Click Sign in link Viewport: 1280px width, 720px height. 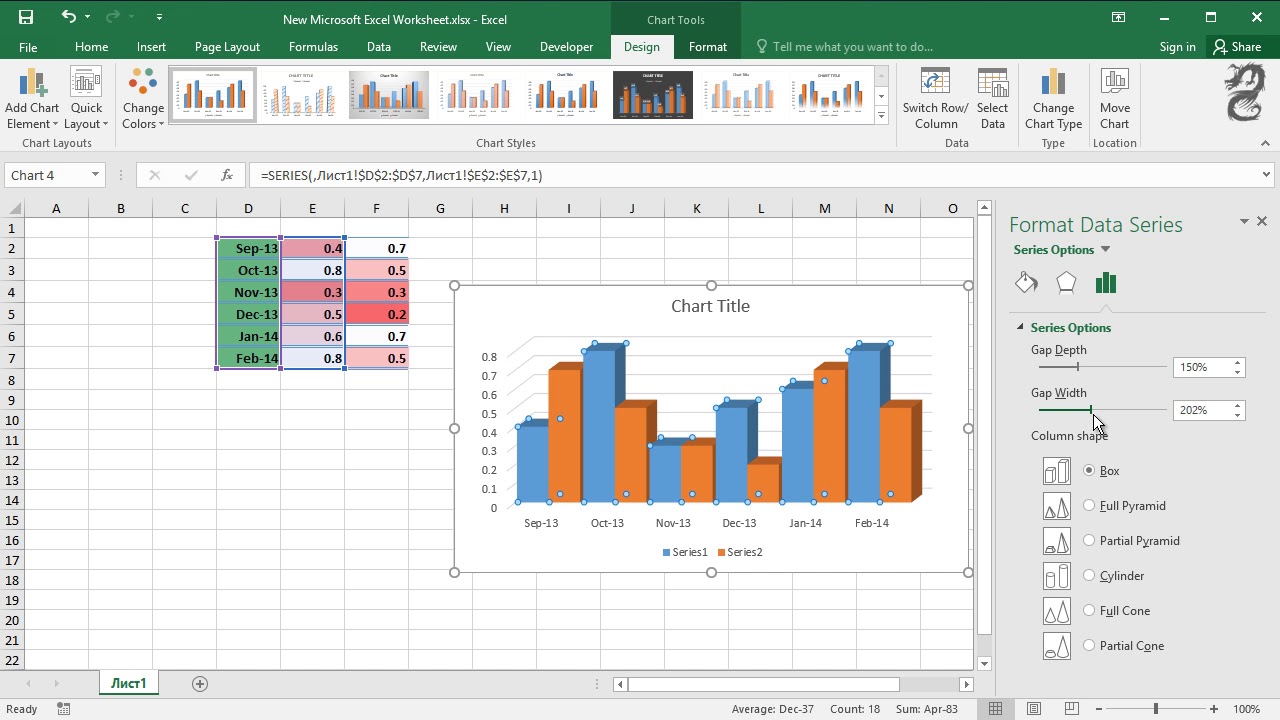[x=1177, y=47]
